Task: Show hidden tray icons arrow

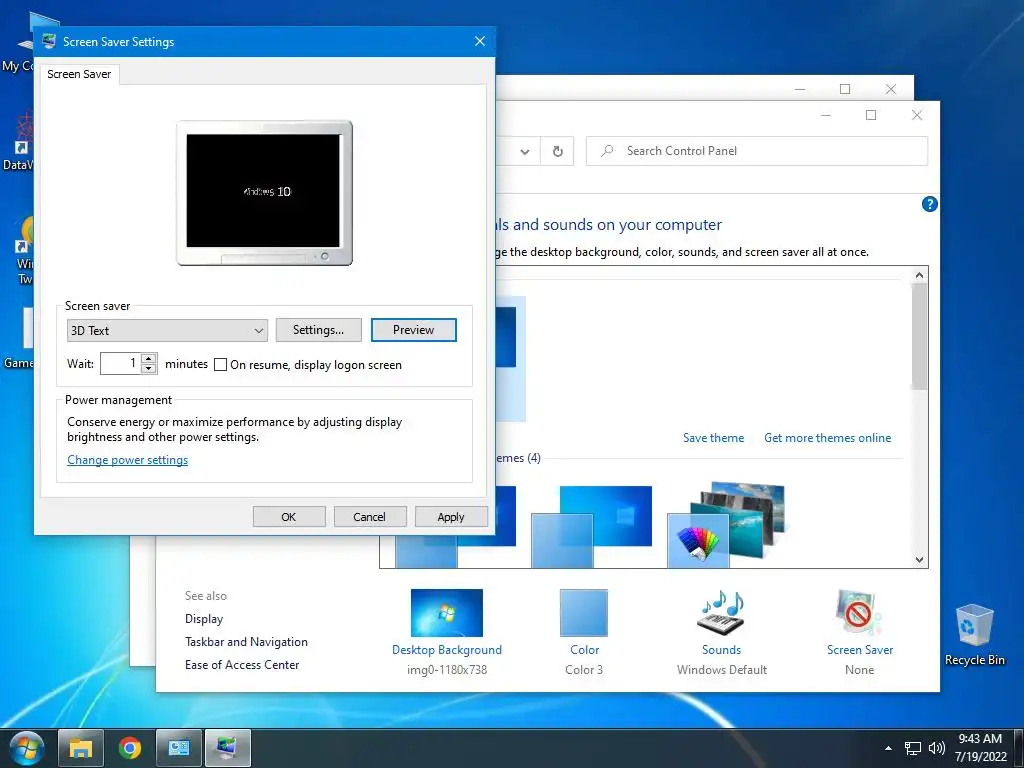Action: (888, 748)
